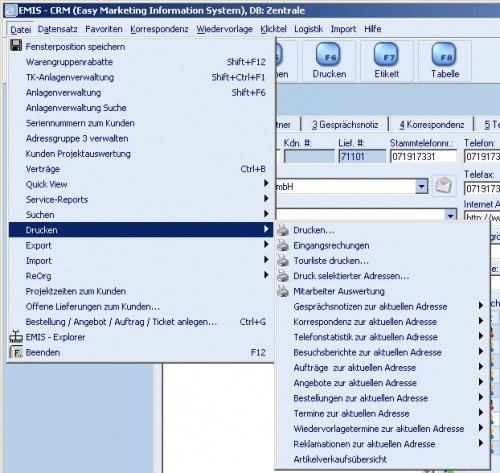Select Bestellung / Angebot / Auftrag / Ticket anlegen
Viewport: 500px width, 473px height.
tap(141, 322)
